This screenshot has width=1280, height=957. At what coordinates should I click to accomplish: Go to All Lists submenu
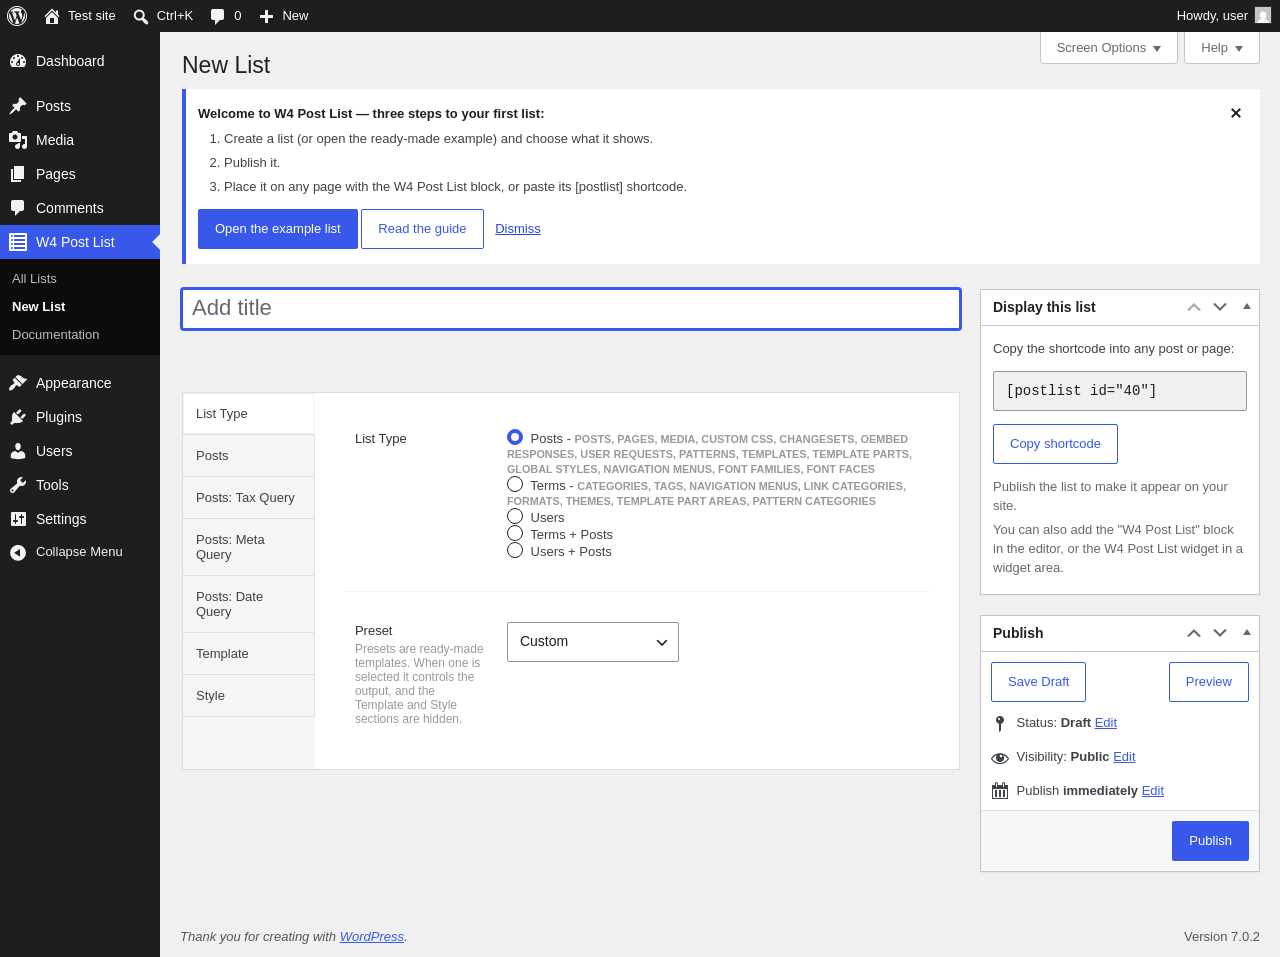(34, 279)
